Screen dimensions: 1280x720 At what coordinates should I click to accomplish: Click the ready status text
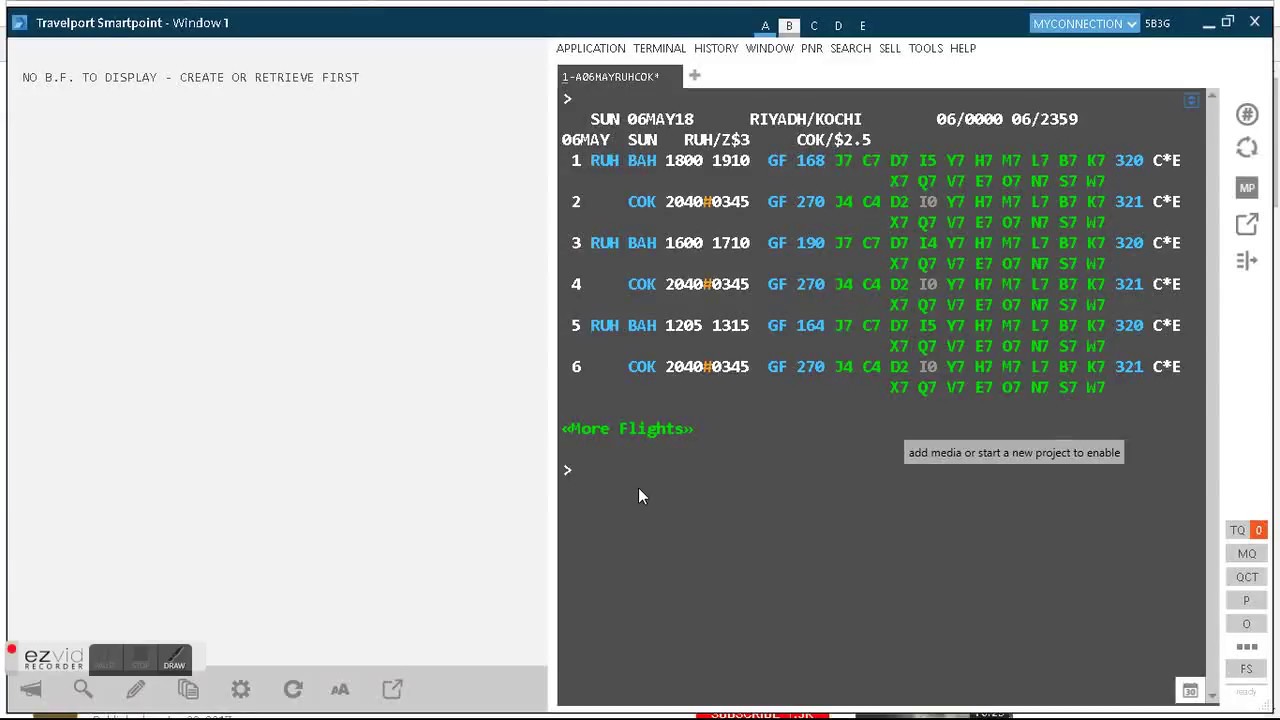[1246, 692]
